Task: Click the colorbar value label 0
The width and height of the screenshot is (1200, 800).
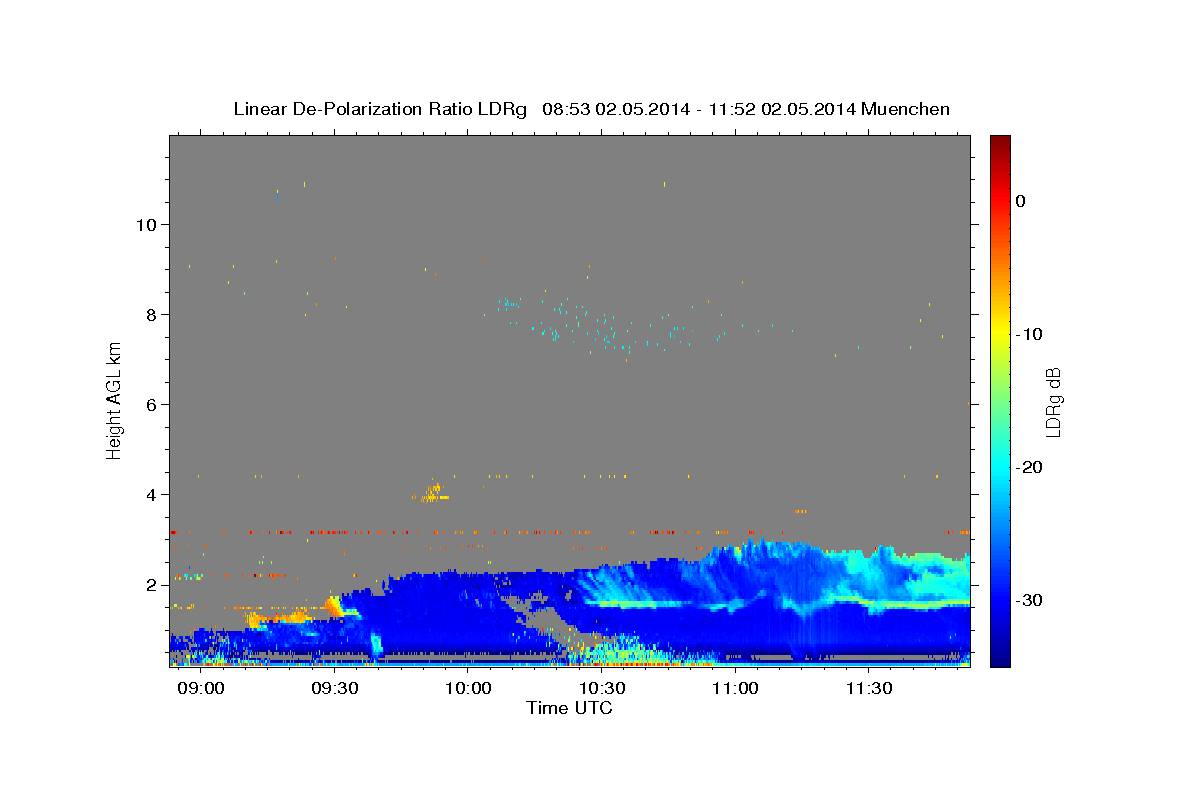Action: [1021, 201]
